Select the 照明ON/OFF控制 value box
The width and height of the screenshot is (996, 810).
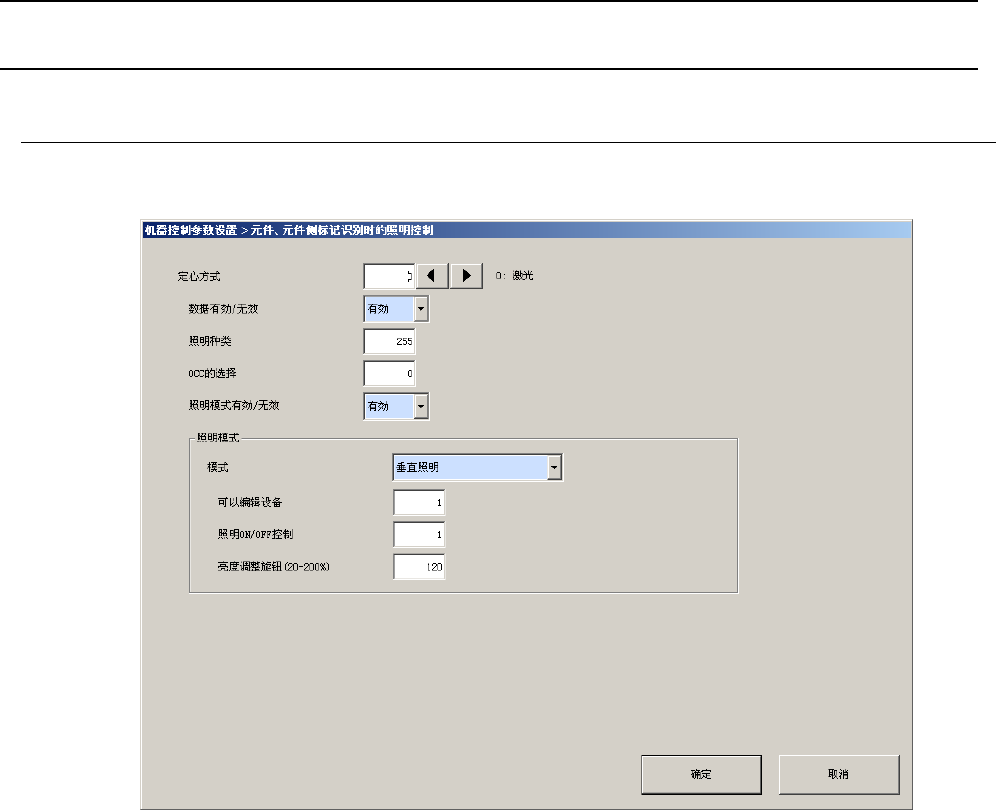click(419, 534)
